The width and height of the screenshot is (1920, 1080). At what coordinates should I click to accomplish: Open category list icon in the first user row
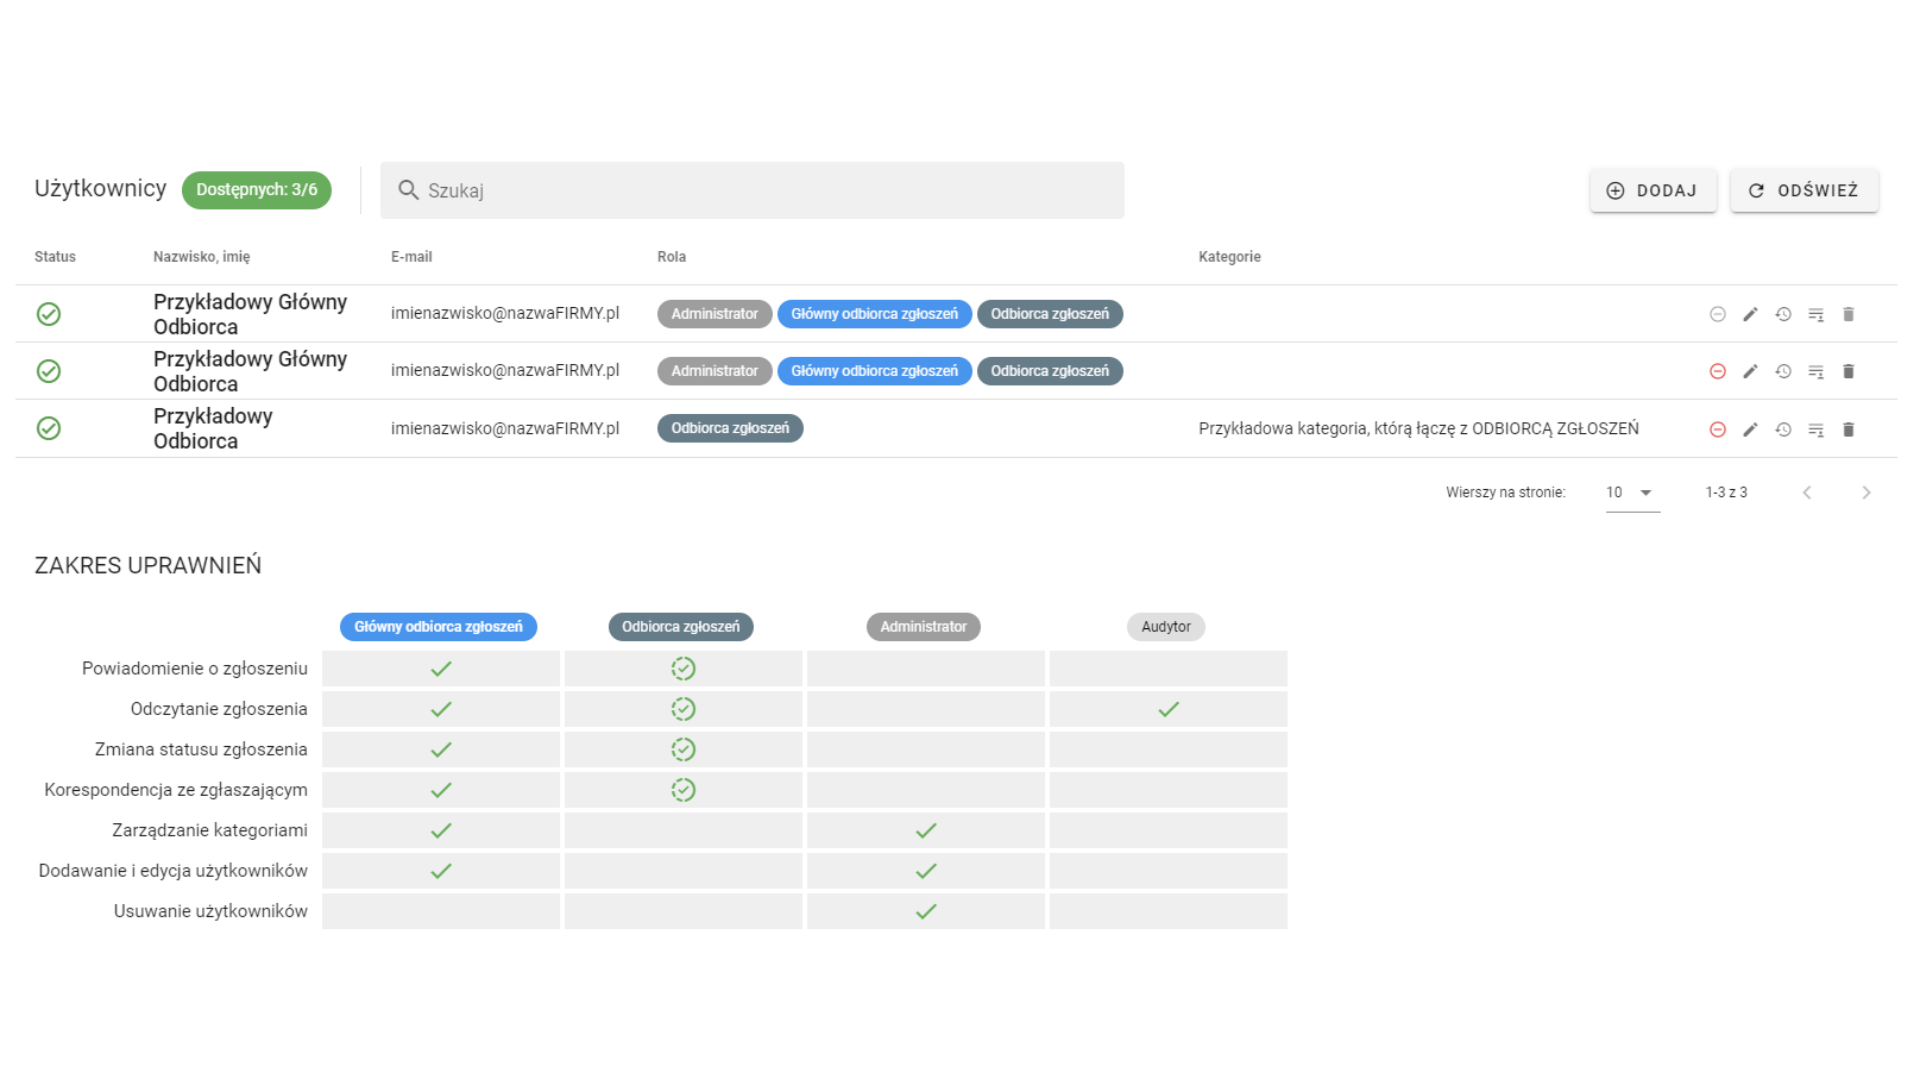click(1816, 315)
